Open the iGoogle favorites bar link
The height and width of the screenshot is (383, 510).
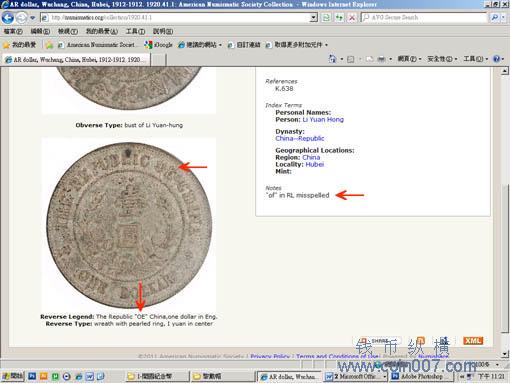click(x=158, y=45)
